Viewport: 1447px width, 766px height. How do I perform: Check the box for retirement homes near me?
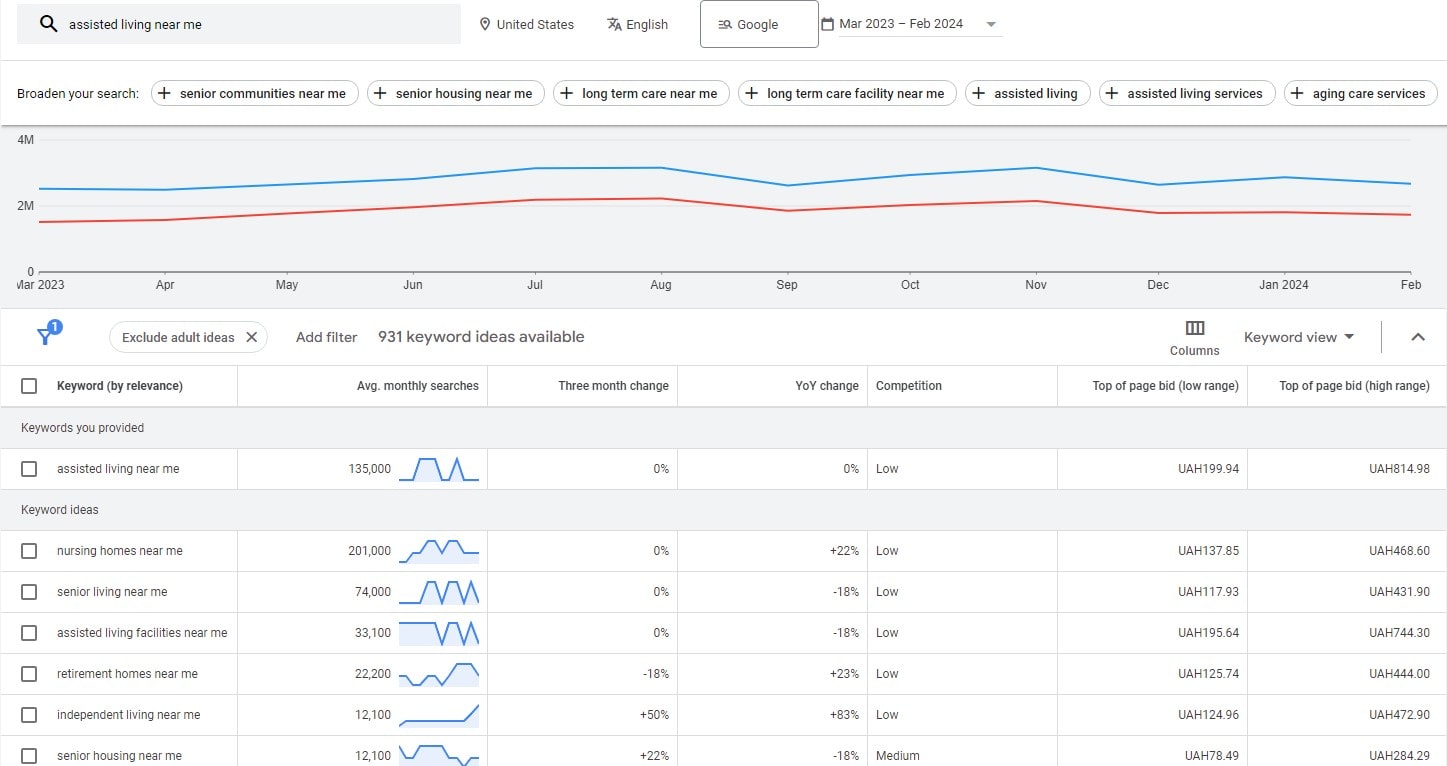pyautogui.click(x=29, y=674)
